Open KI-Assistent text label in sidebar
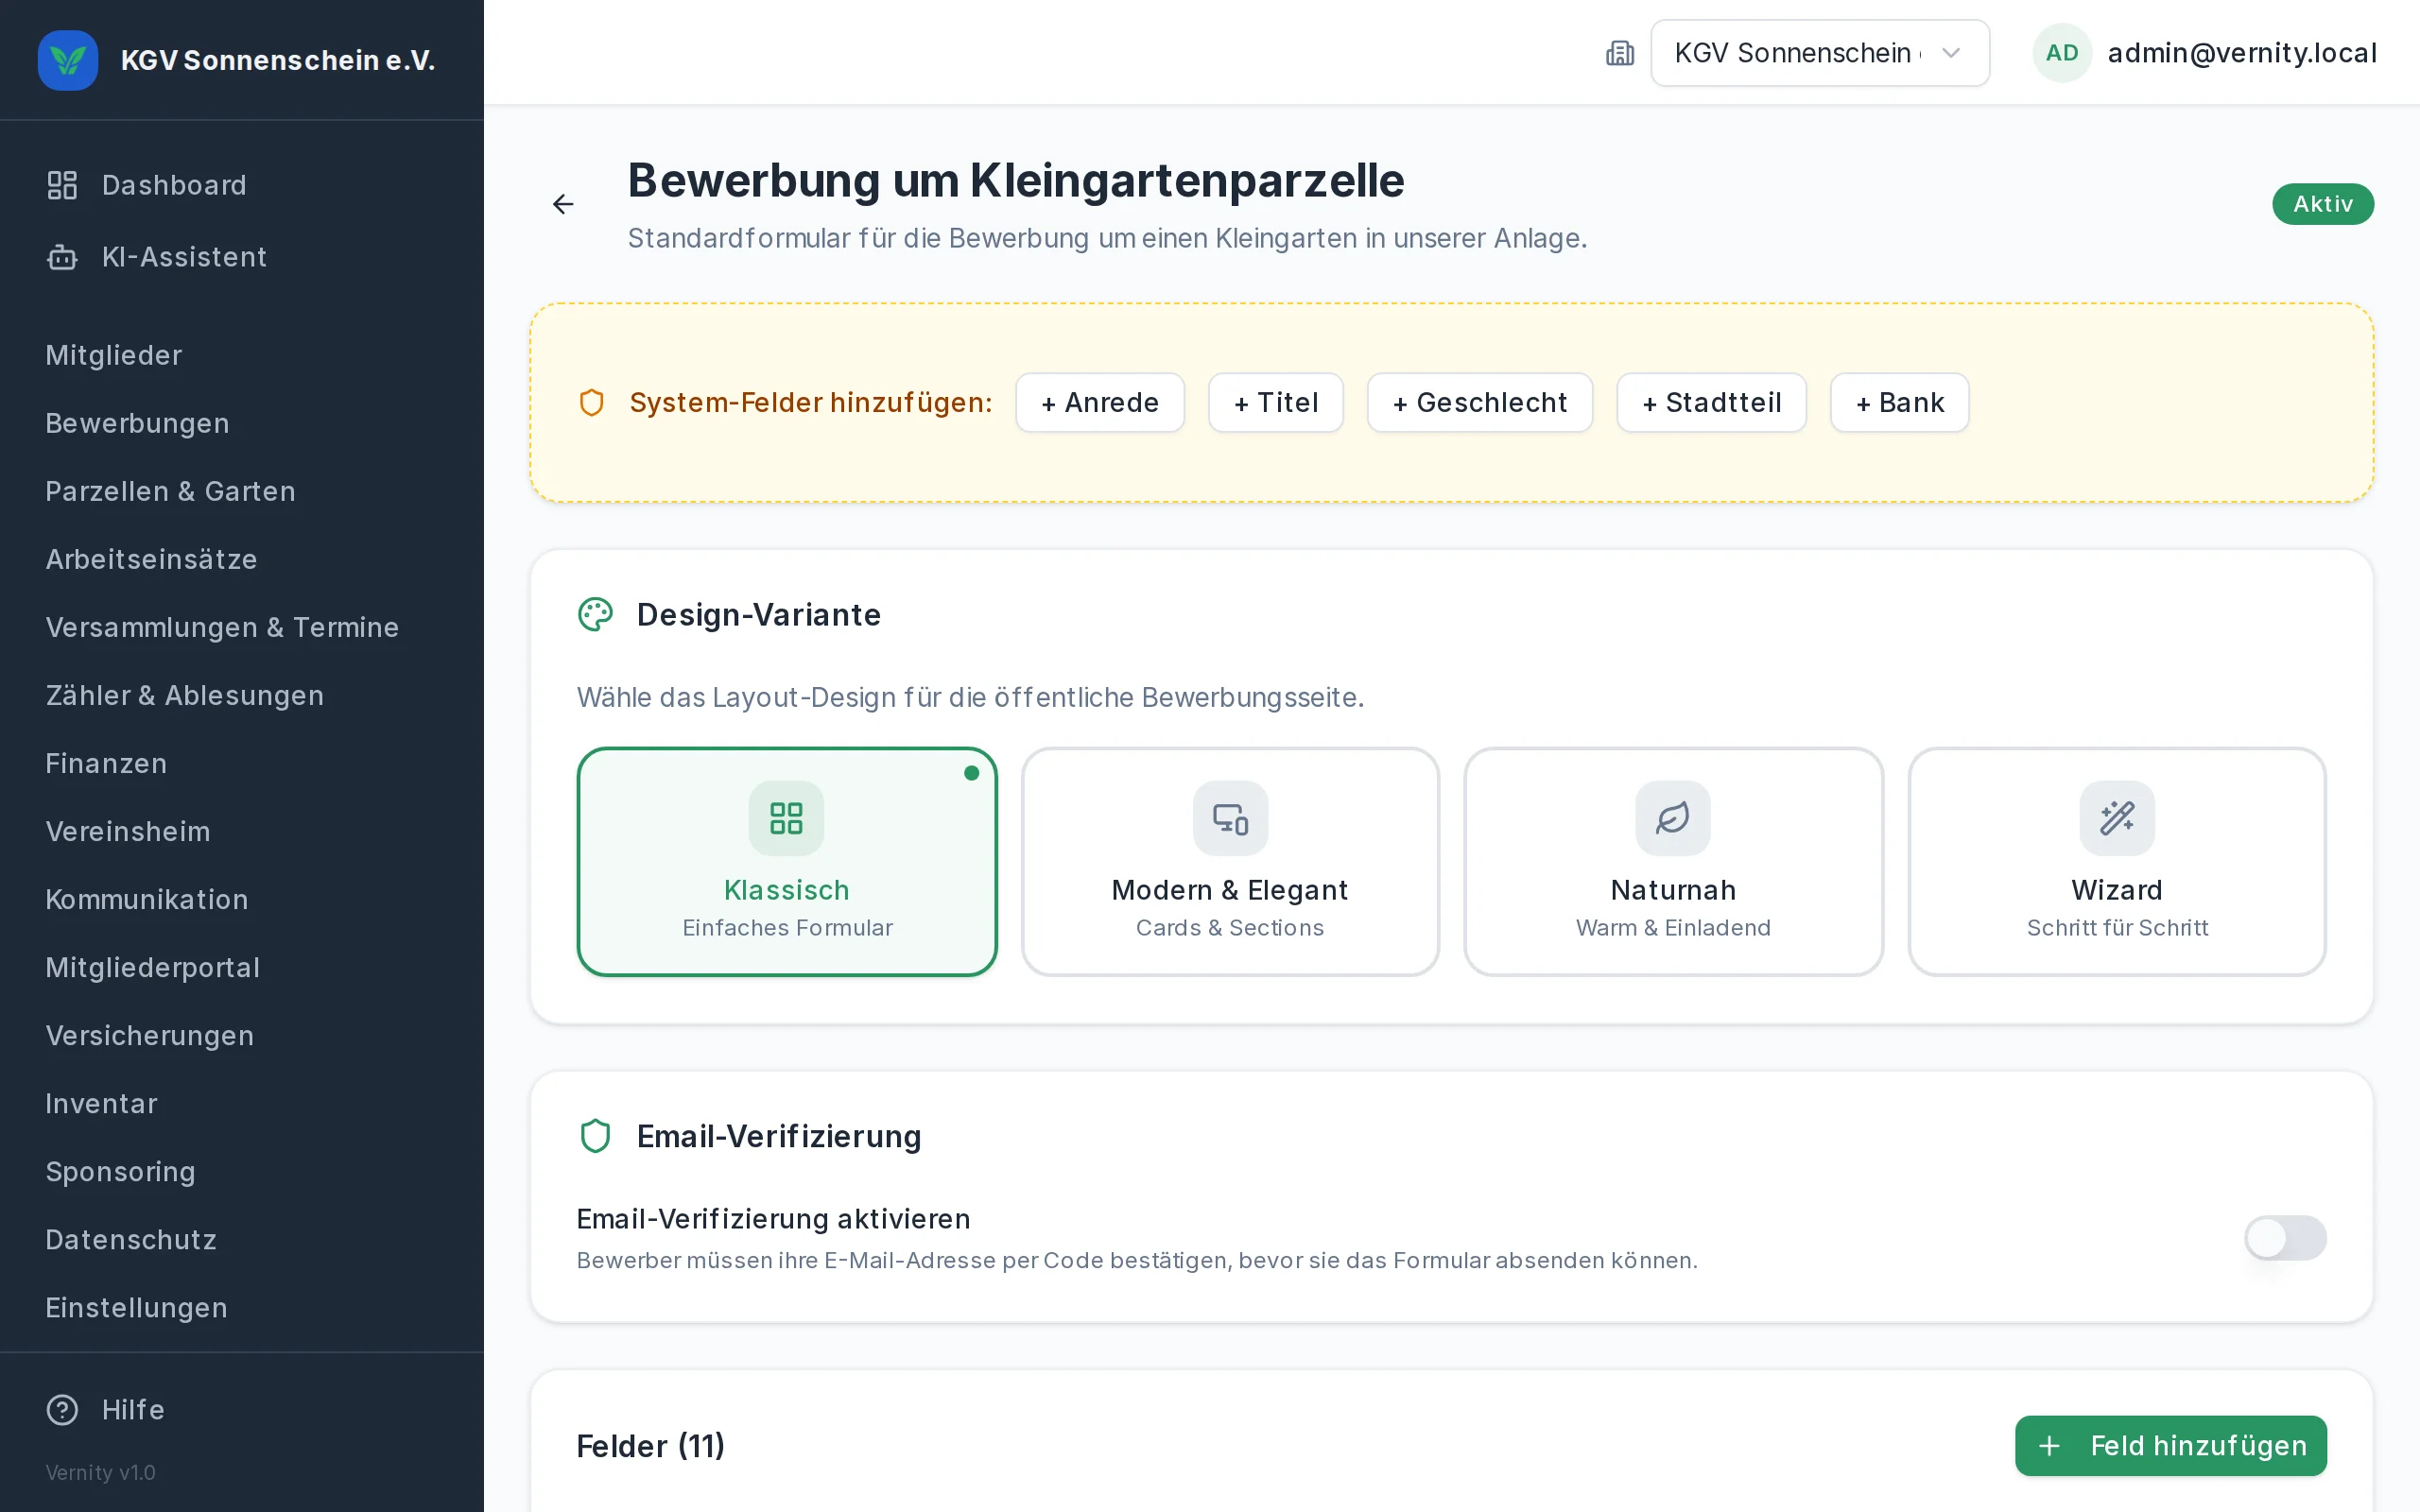2420x1512 pixels. pyautogui.click(x=184, y=257)
